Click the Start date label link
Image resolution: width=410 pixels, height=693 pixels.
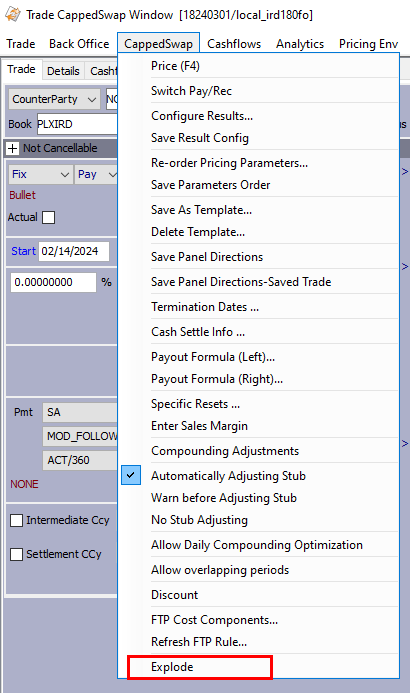[23, 251]
